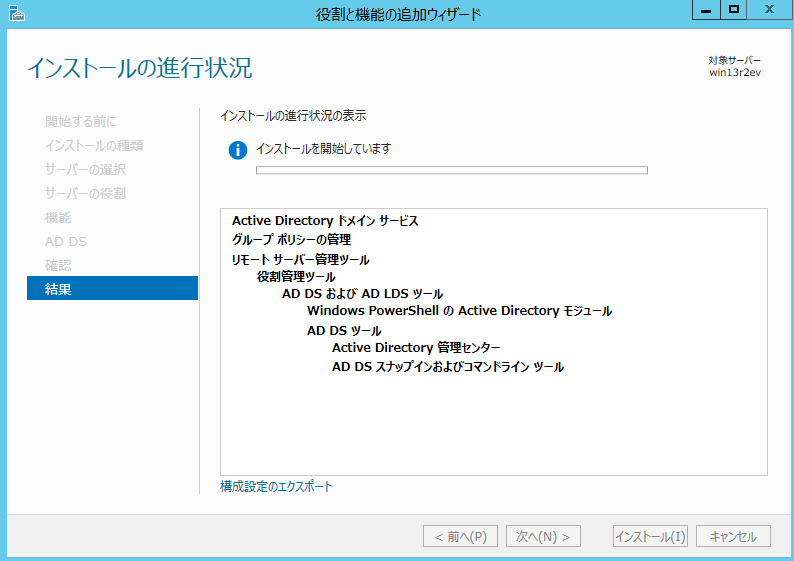Screen dimensions: 794x561
Task: Select グループ ポリシーの管理 entry
Action: pos(291,240)
